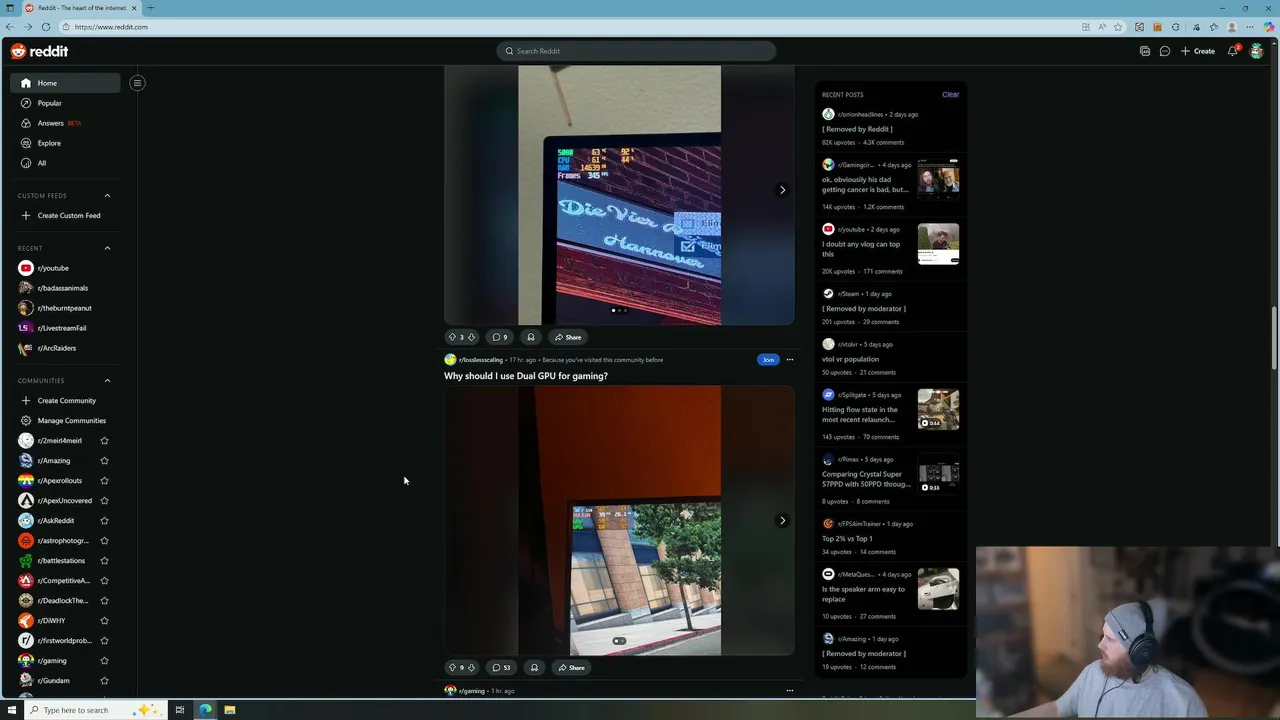Open Edge from the Windows taskbar
This screenshot has width=1280, height=720.
click(205, 710)
